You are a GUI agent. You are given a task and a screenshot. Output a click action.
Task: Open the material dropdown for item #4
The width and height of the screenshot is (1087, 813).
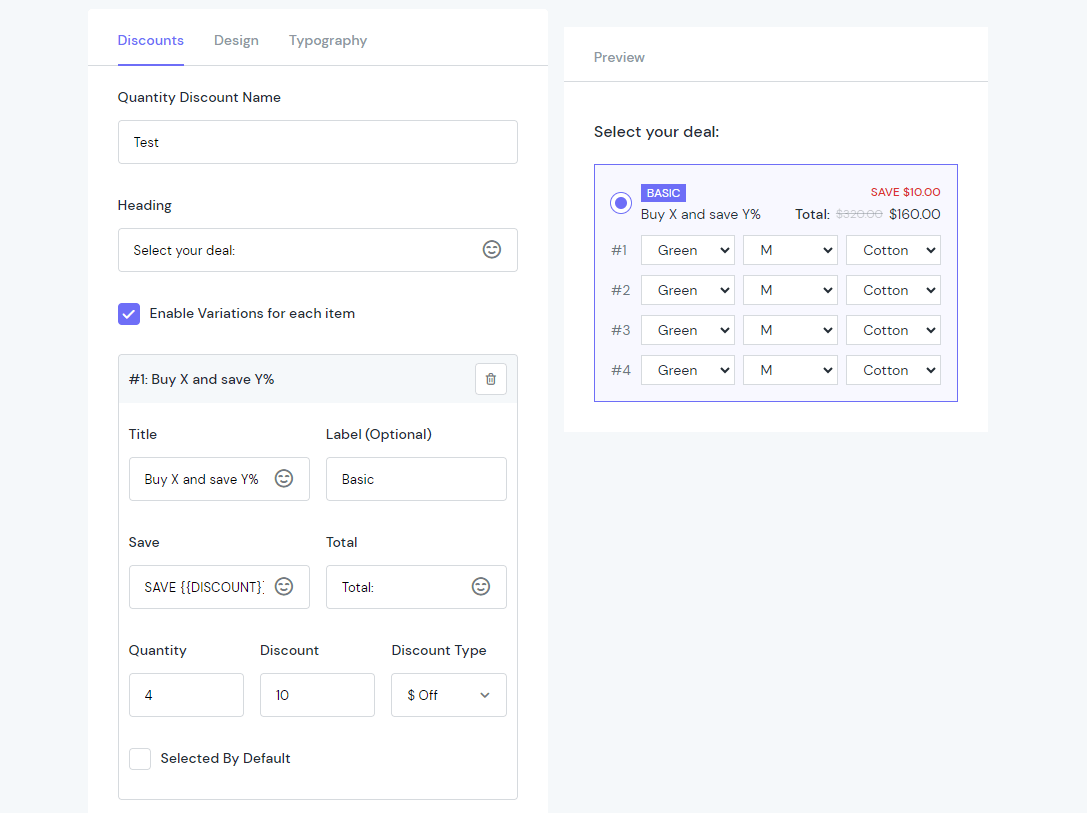pyautogui.click(x=893, y=369)
